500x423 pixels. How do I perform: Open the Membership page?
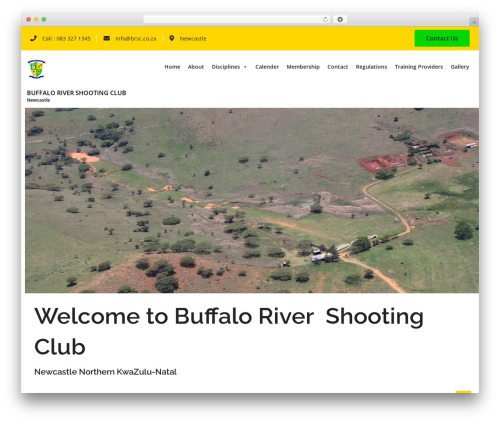coord(303,67)
